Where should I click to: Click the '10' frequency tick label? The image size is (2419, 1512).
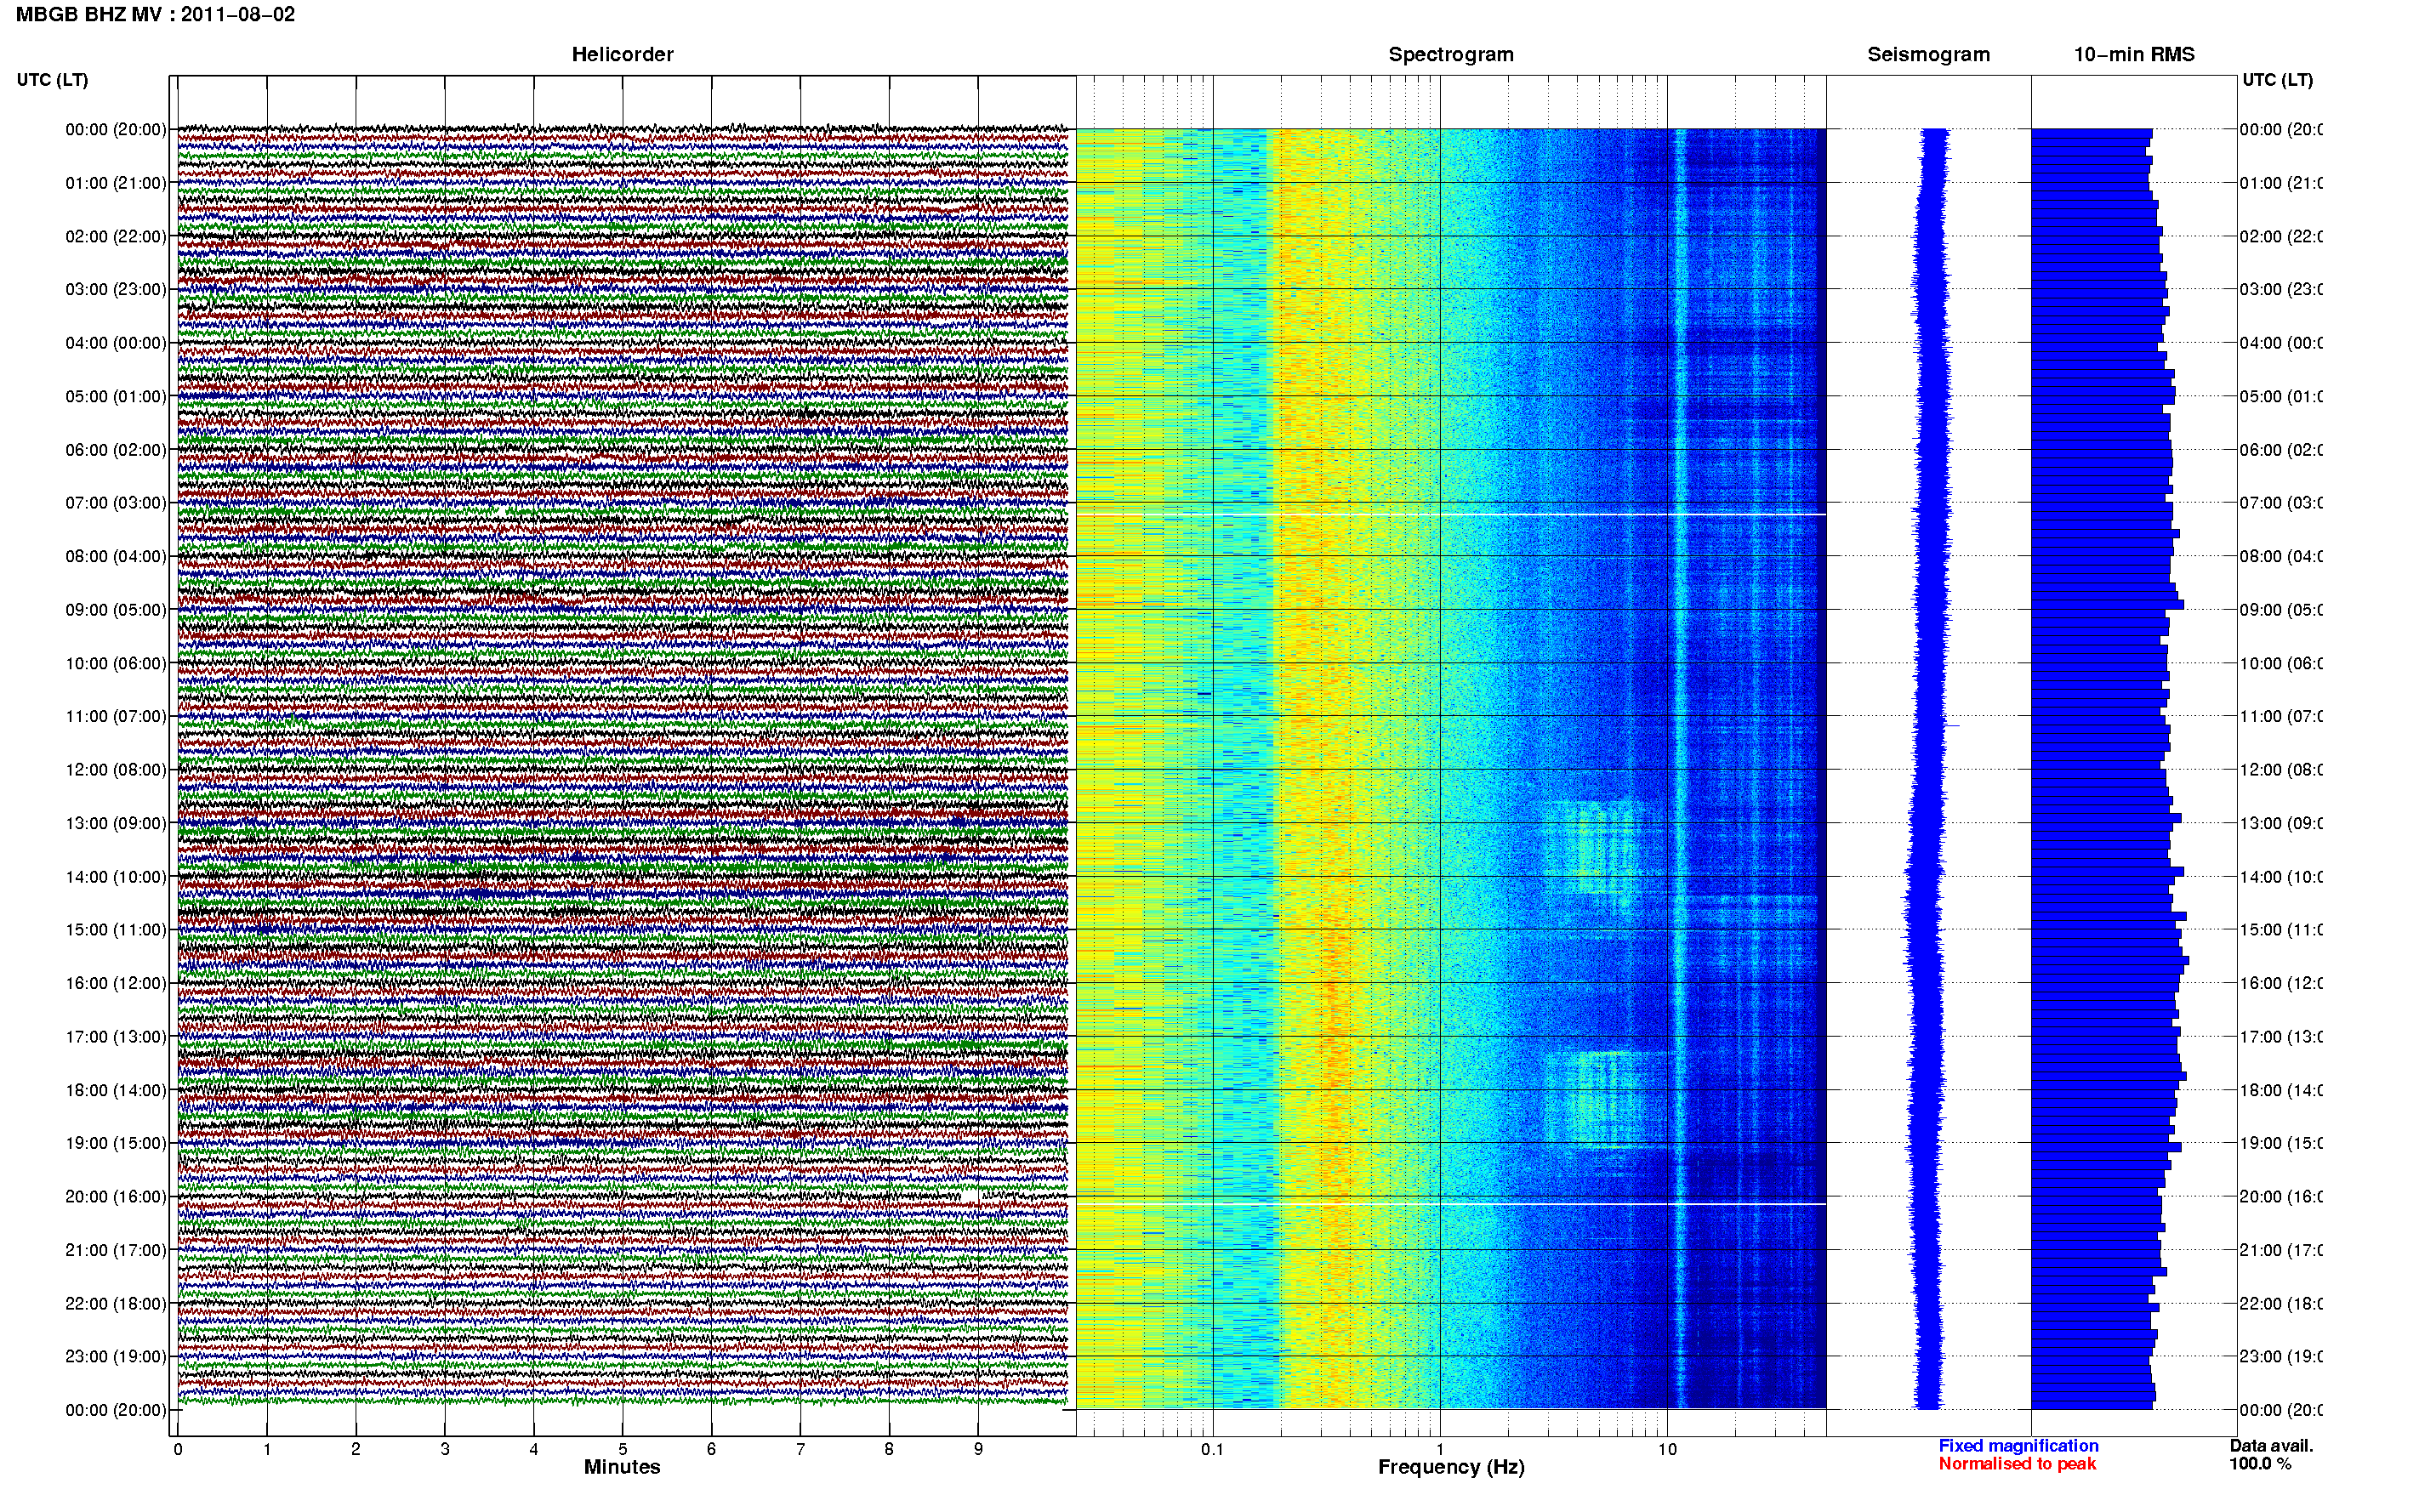click(x=1667, y=1449)
